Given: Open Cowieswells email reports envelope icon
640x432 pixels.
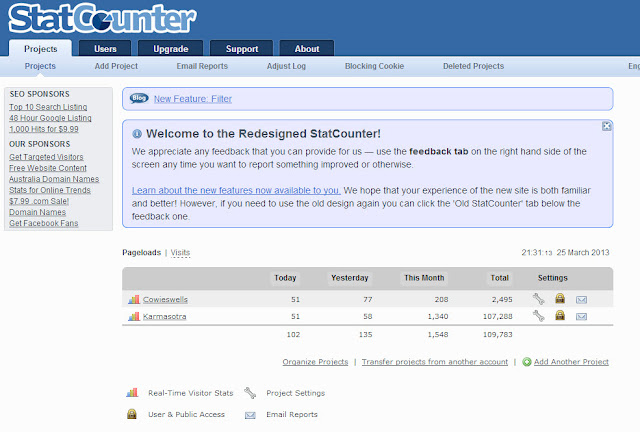Looking at the screenshot, I should [581, 300].
